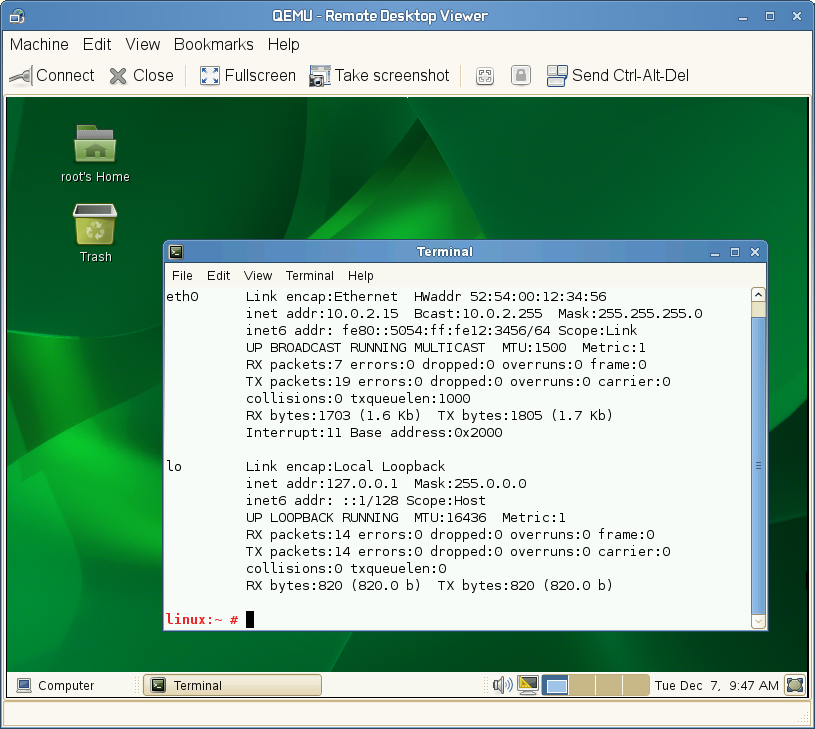
Task: Click the Terminal window button on the taskbar
Action: 232,685
